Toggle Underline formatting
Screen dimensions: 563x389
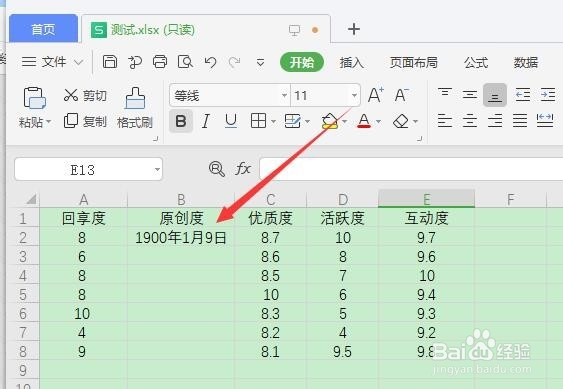231,121
